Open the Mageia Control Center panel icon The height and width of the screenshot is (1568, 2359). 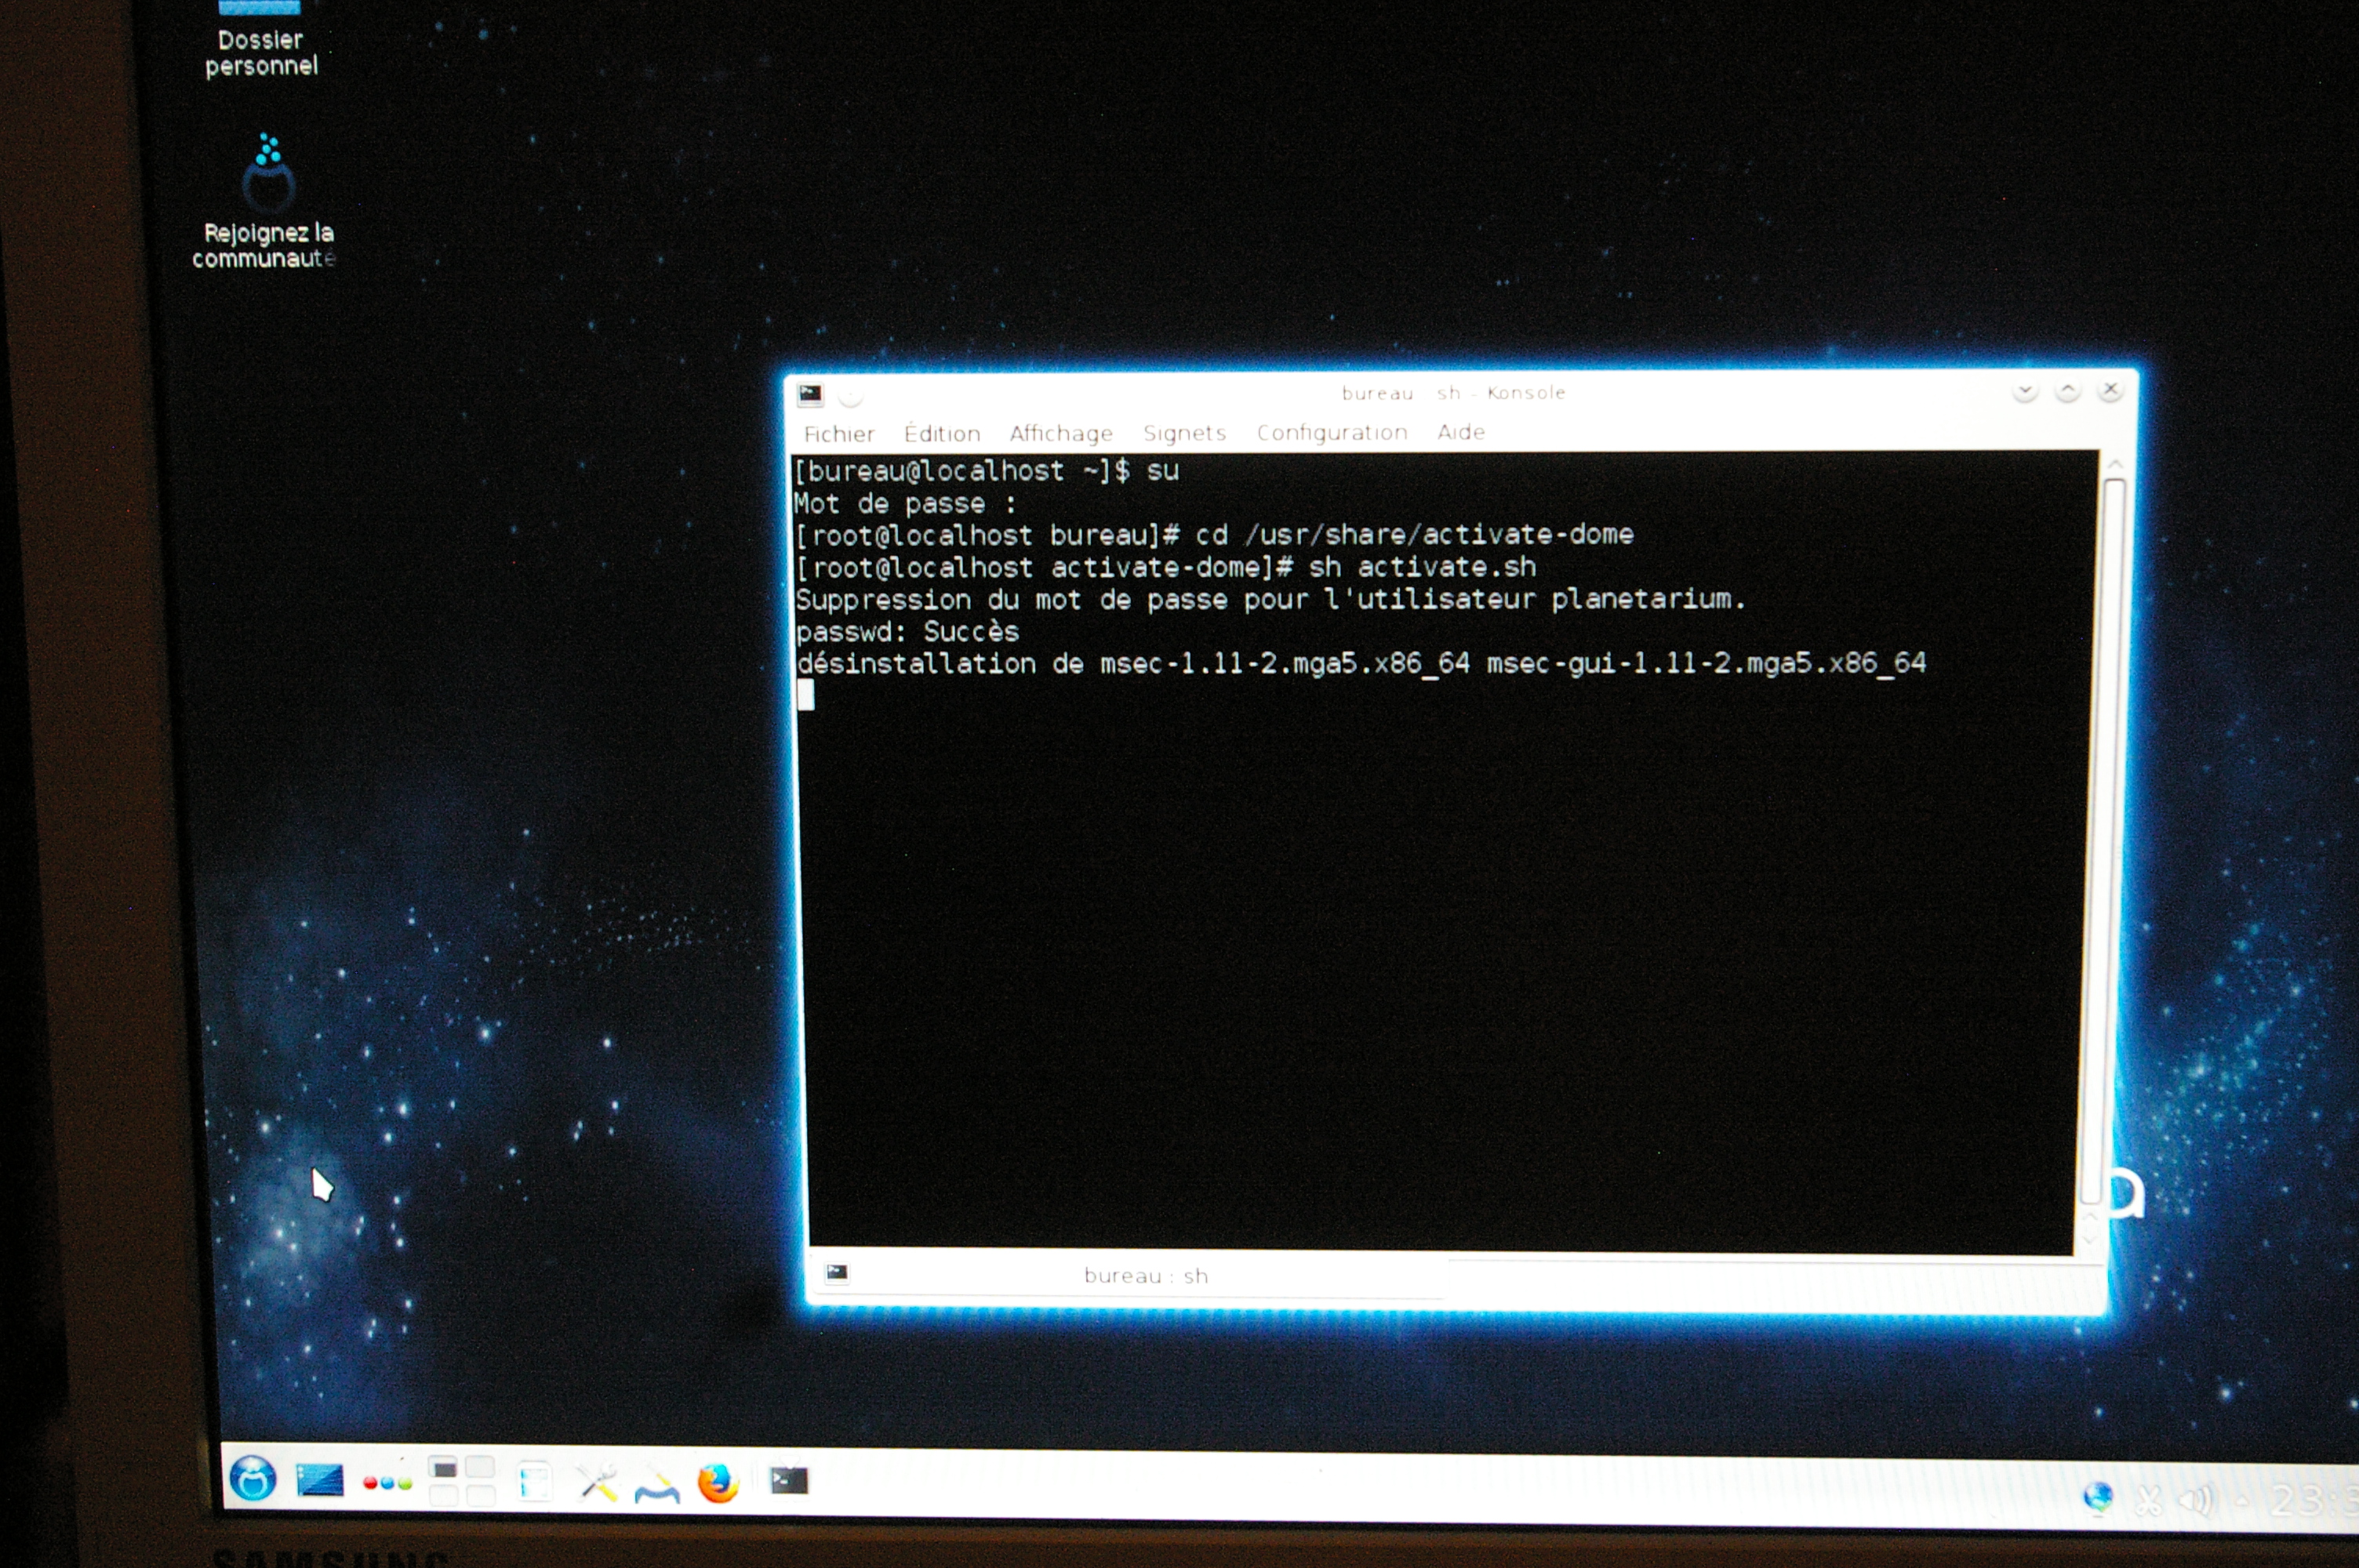pyautogui.click(x=657, y=1488)
